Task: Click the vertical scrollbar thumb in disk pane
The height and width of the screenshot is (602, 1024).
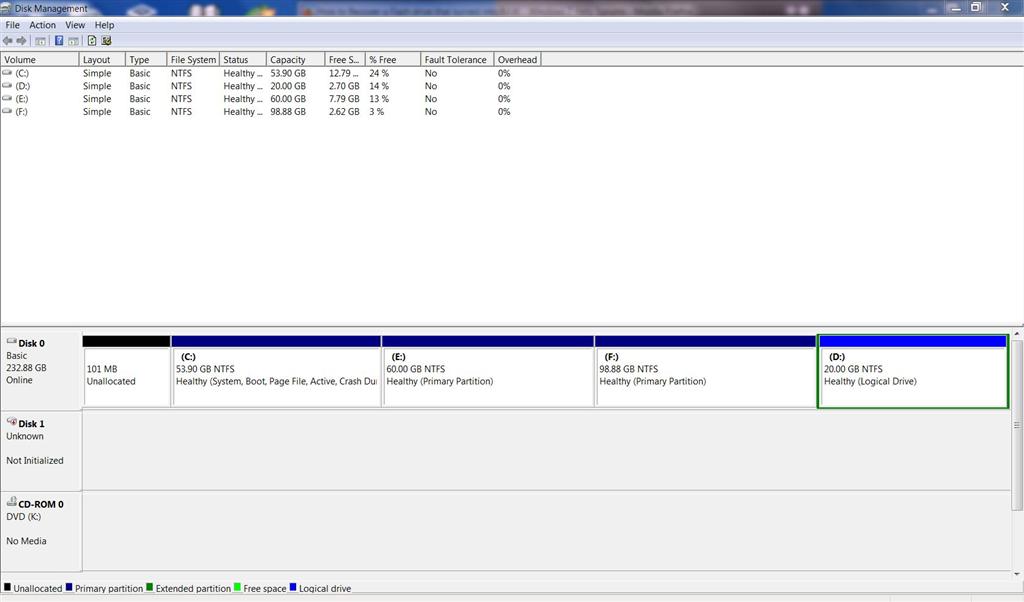Action: click(x=1017, y=424)
